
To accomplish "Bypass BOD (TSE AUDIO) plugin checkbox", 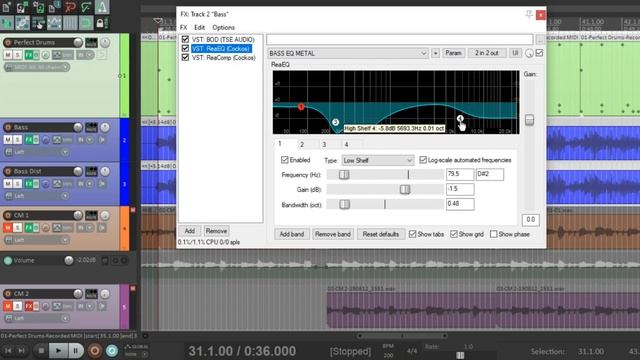I will coord(185,39).
